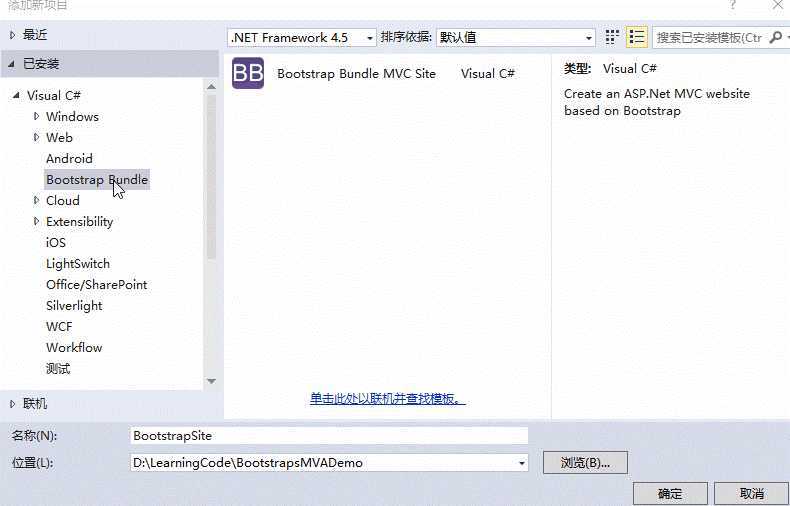Viewport: 790px width, 506px height.
Task: Open the help question mark button
Action: [733, 5]
